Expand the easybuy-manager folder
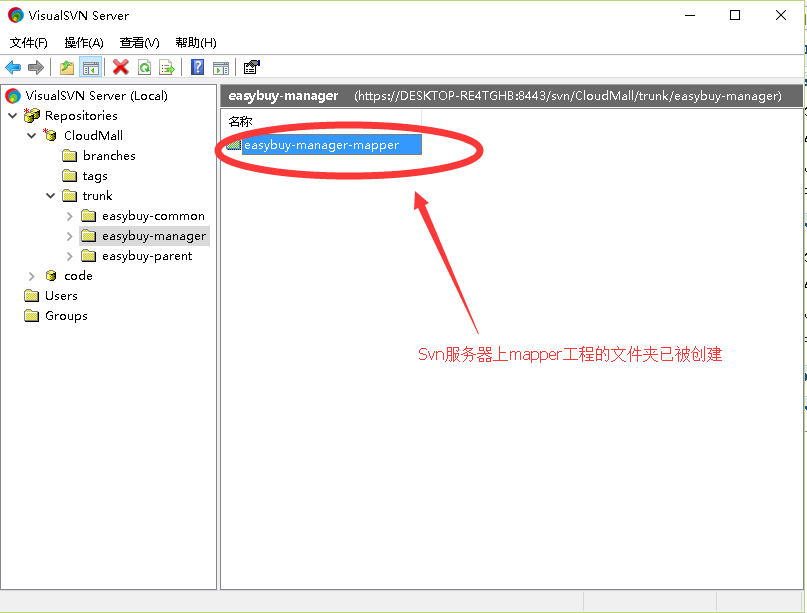This screenshot has width=807, height=613. 69,236
